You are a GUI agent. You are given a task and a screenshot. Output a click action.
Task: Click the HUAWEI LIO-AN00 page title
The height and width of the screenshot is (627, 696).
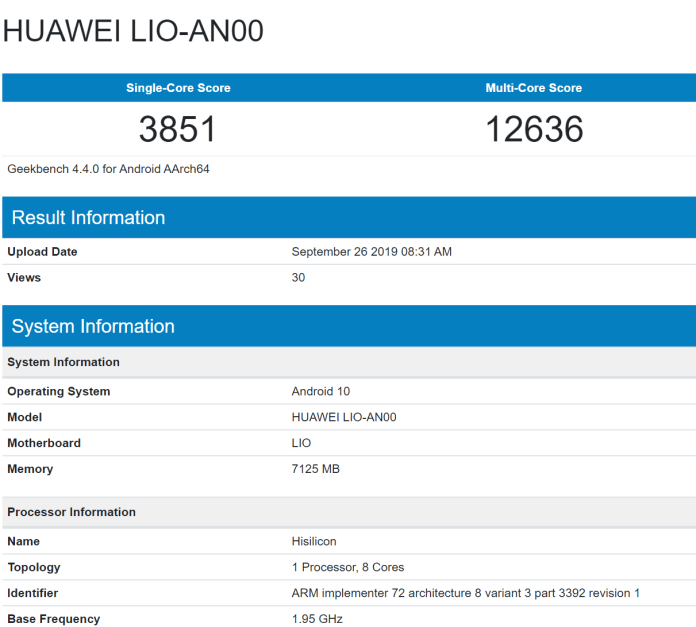click(133, 31)
